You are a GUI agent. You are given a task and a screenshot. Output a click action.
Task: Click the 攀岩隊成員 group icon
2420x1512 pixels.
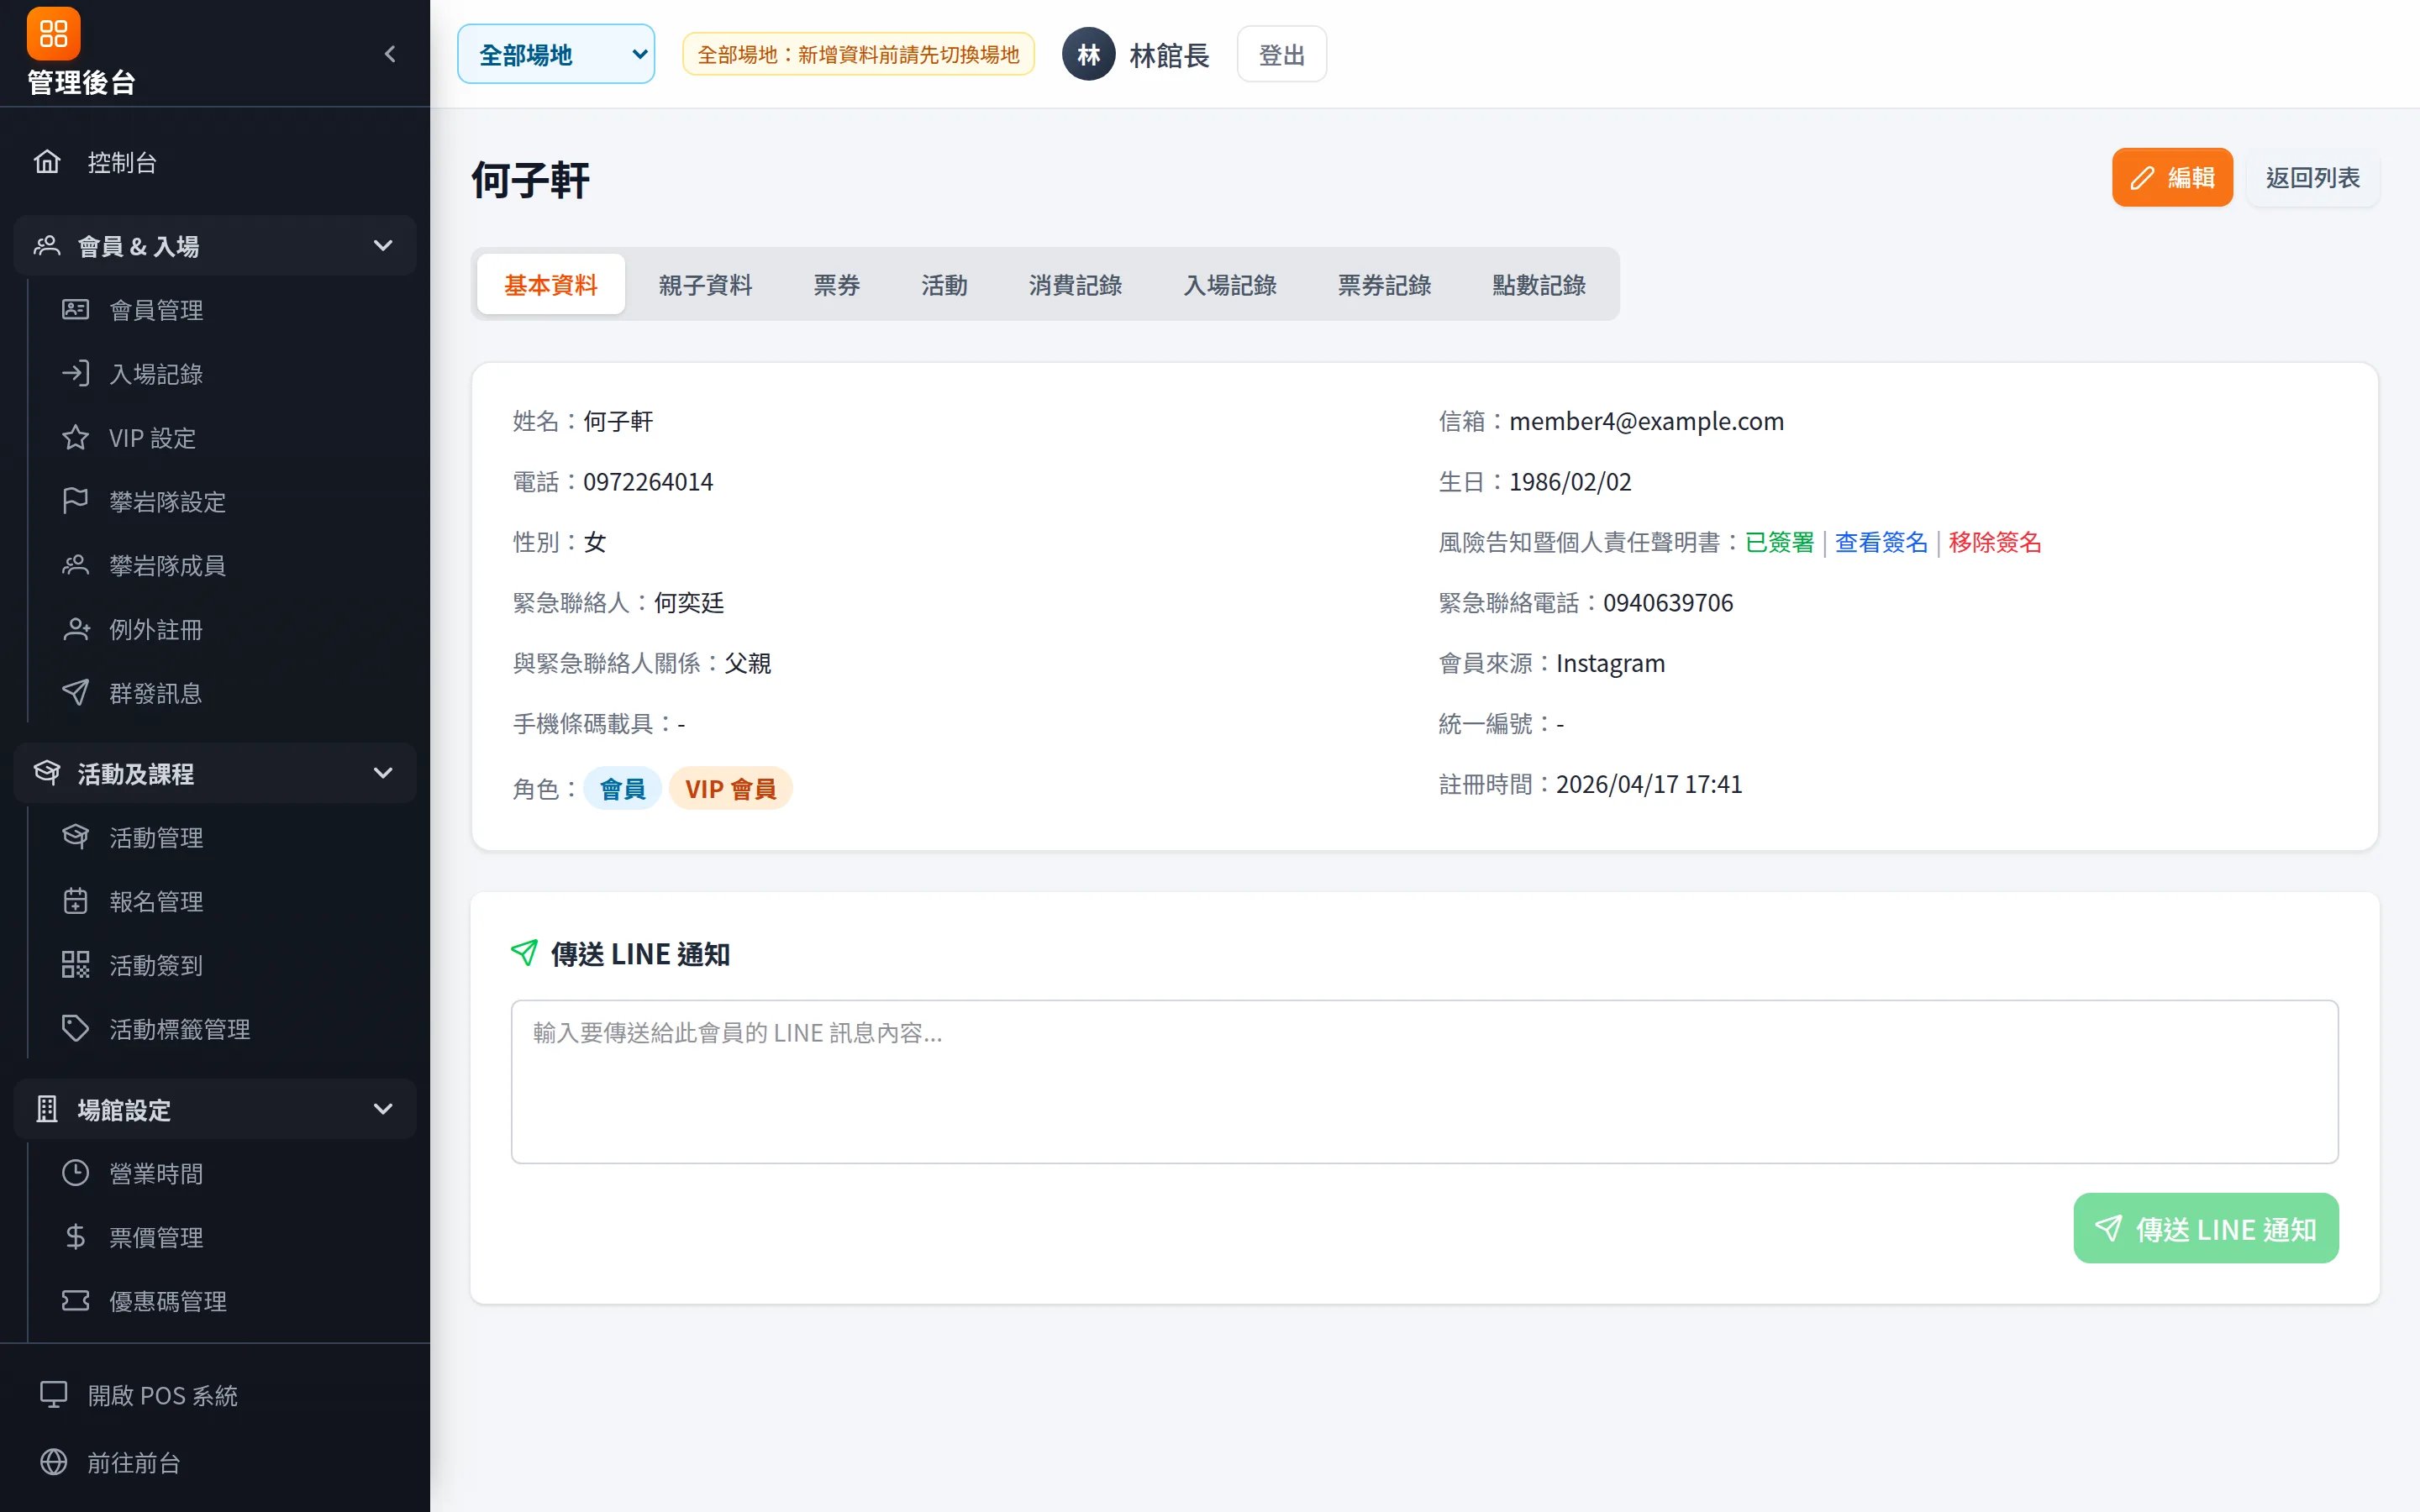point(76,565)
